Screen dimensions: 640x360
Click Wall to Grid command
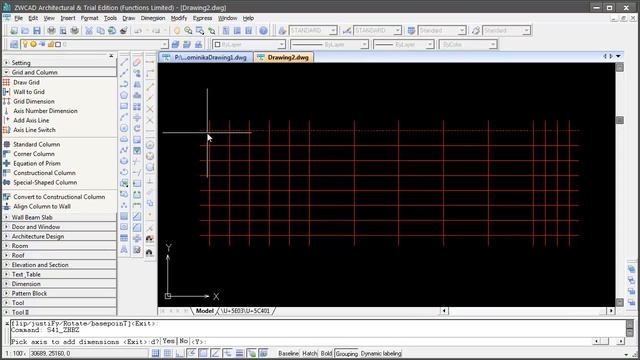(x=29, y=92)
